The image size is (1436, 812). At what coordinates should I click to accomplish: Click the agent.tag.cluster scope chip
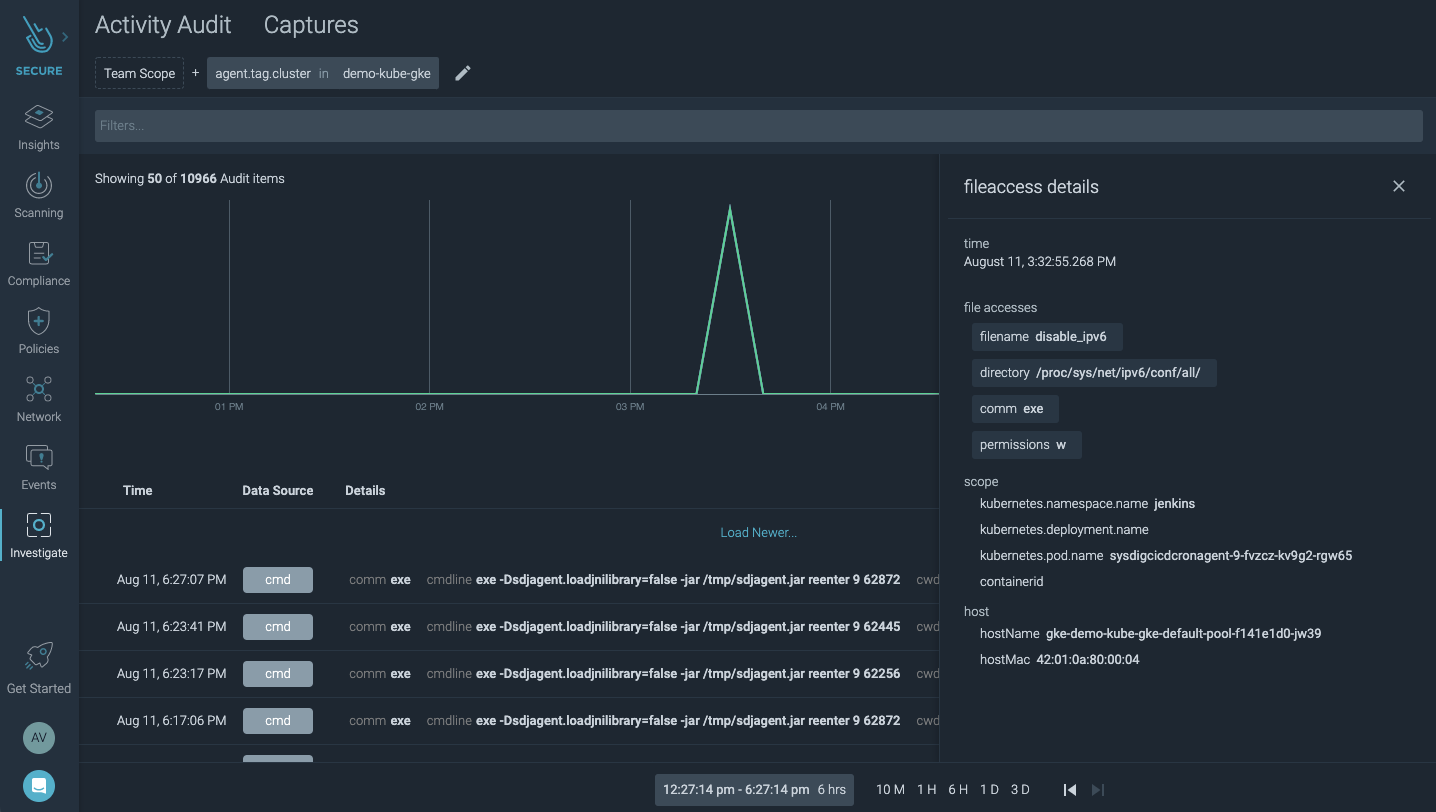click(323, 73)
